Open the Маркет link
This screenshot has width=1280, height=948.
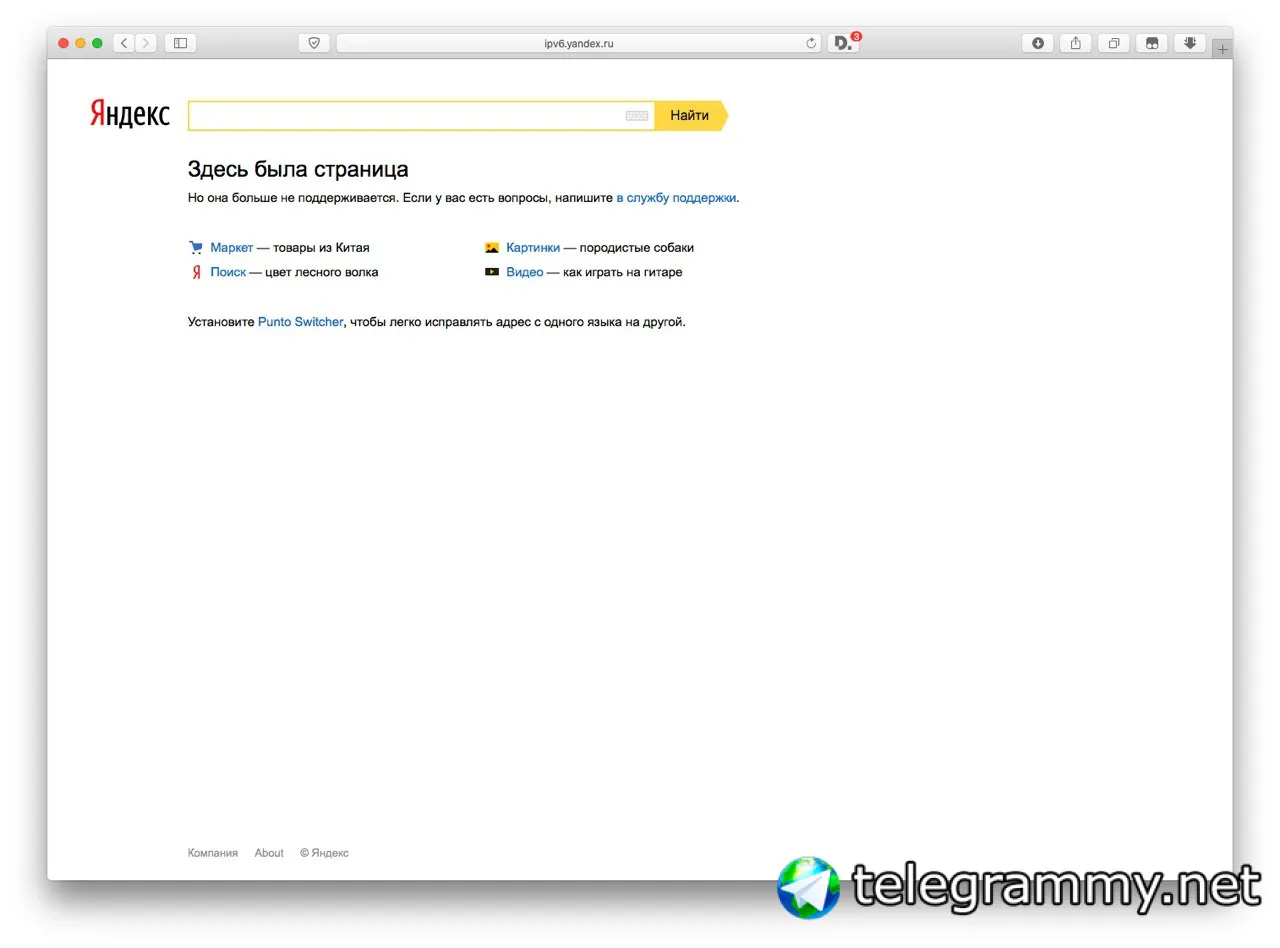pyautogui.click(x=231, y=248)
